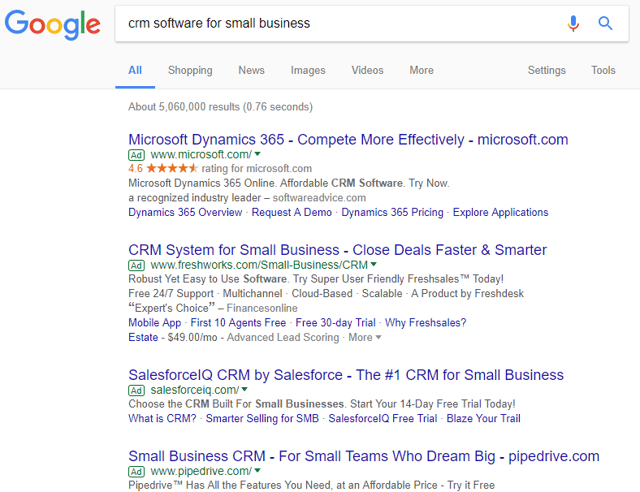Click the Ad badge beside www.pipedrive.com/
Image resolution: width=640 pixels, height=492 pixels.
[x=136, y=471]
